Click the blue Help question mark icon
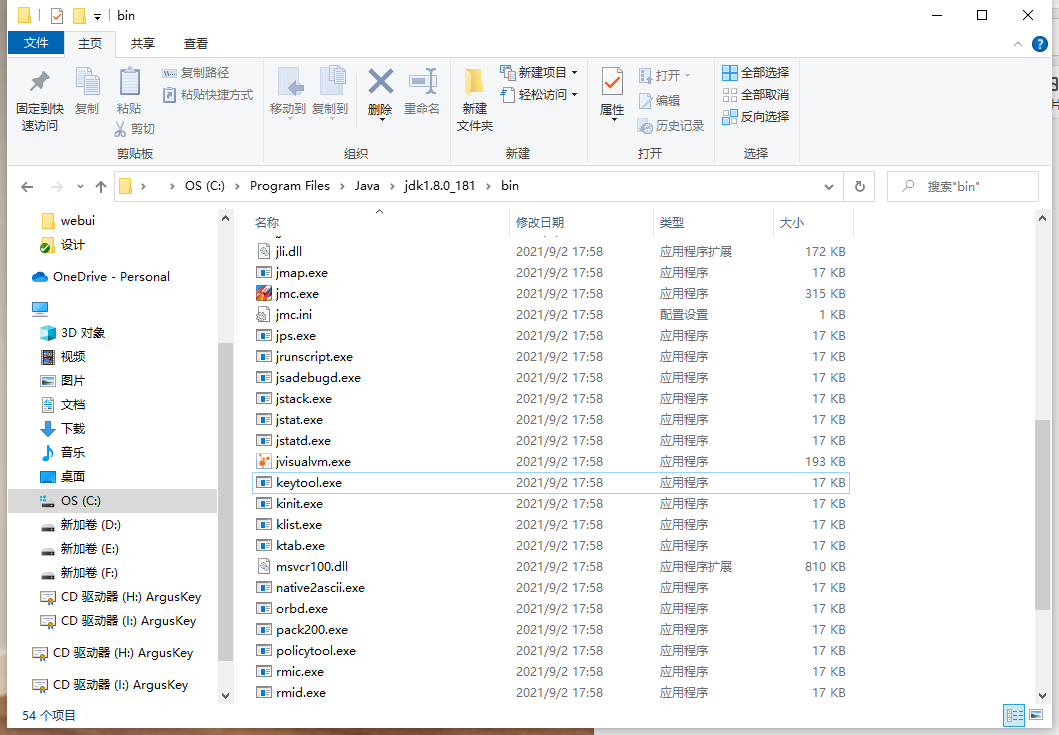 pyautogui.click(x=1039, y=44)
